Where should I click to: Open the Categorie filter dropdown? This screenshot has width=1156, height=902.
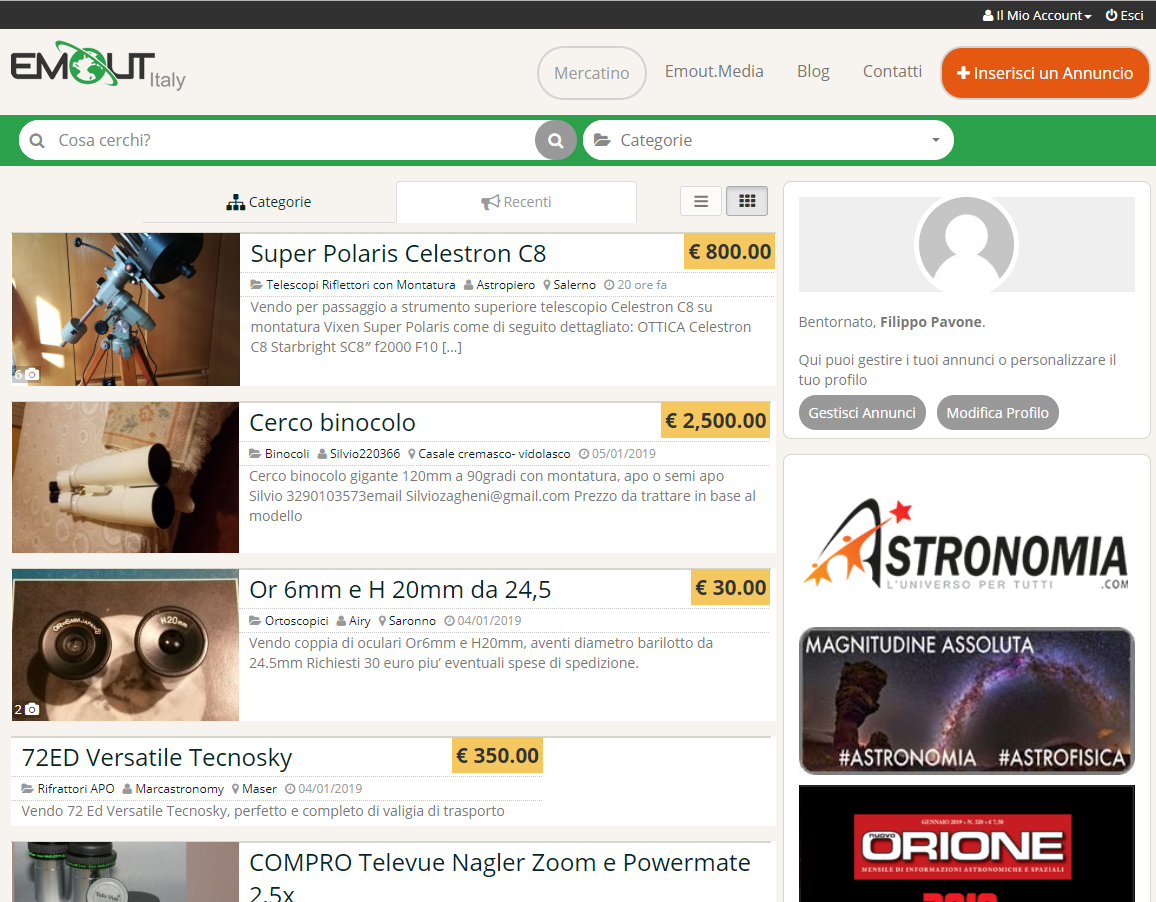[768, 140]
